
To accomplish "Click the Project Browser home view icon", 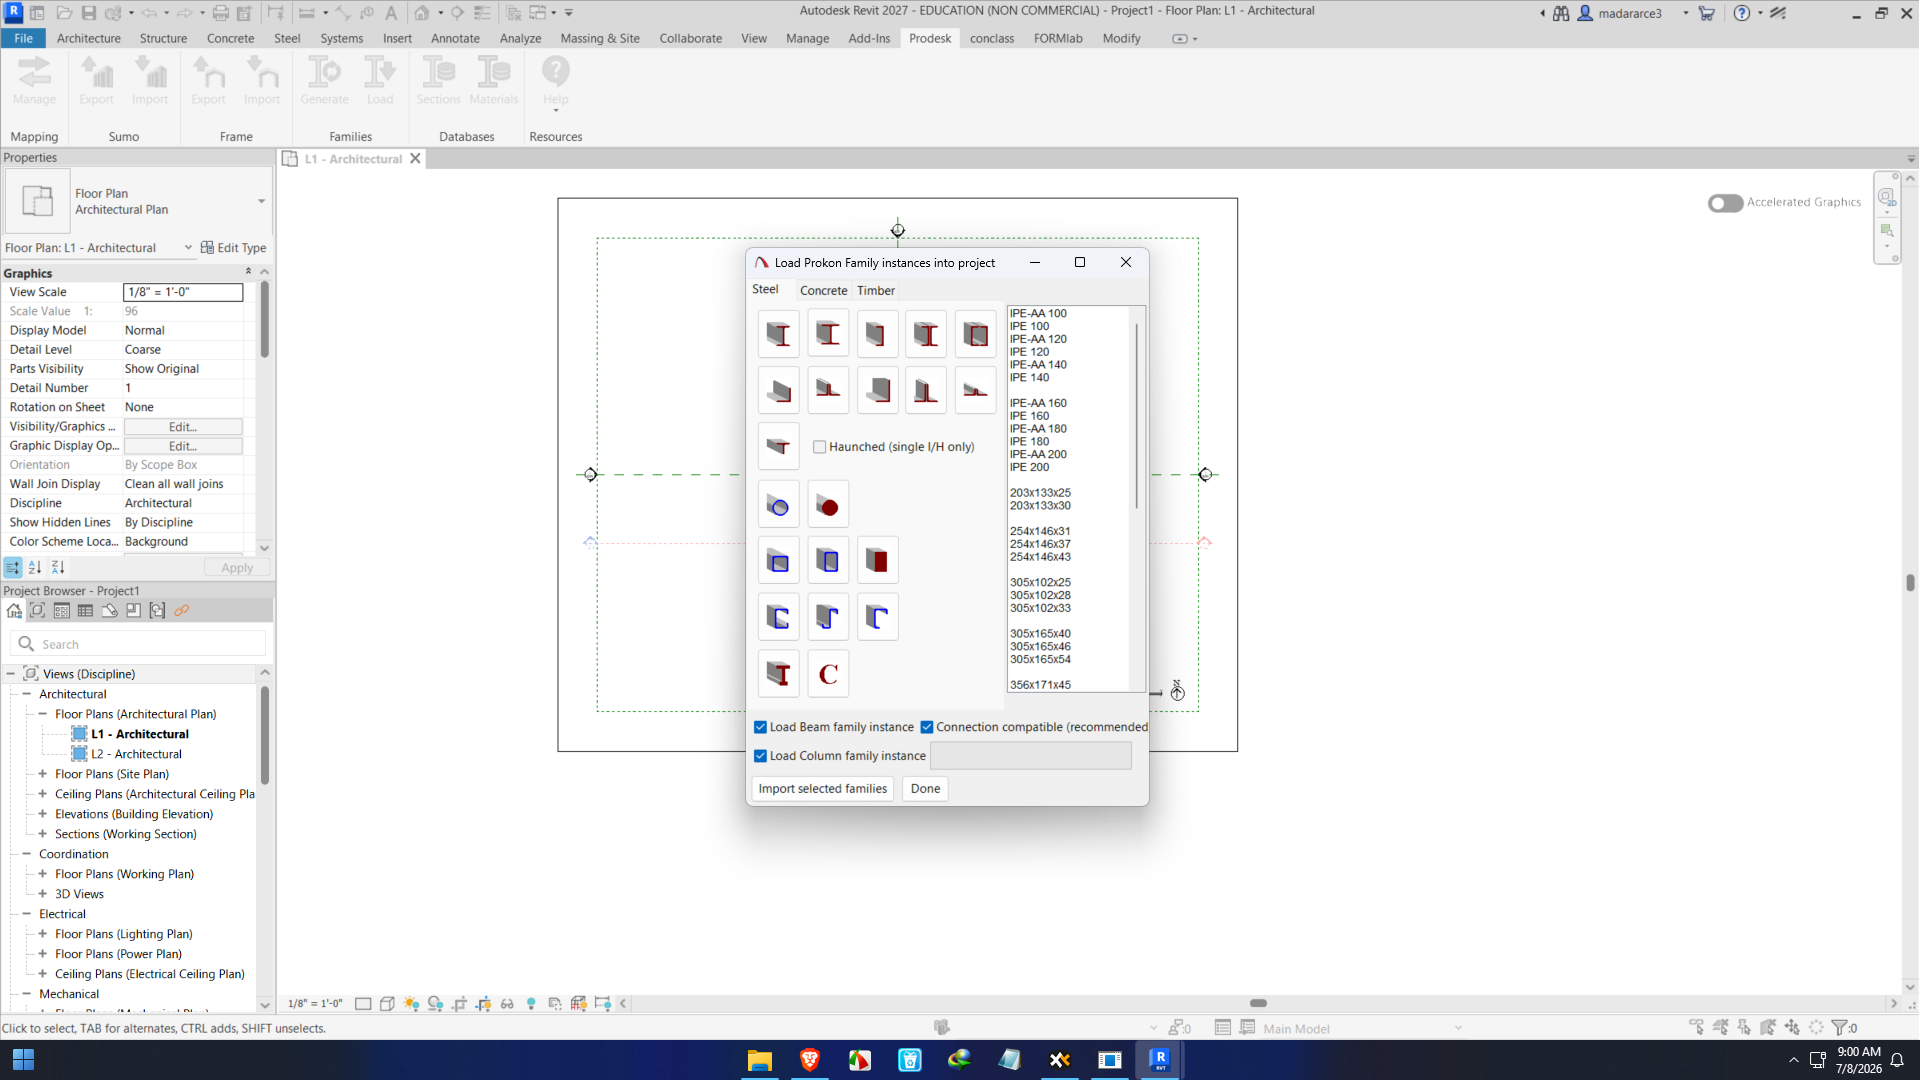I will (x=14, y=611).
